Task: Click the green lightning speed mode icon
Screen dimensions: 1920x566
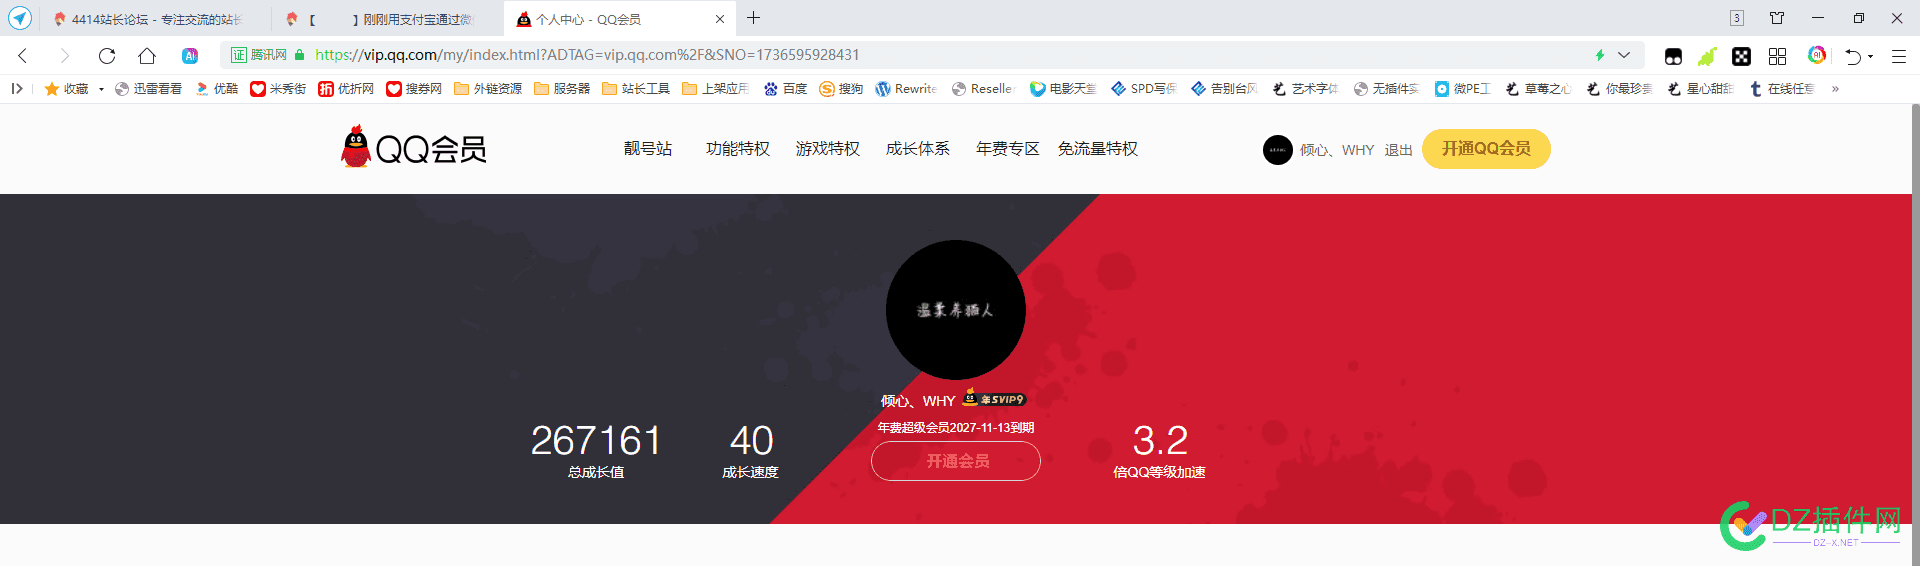Action: point(1600,55)
